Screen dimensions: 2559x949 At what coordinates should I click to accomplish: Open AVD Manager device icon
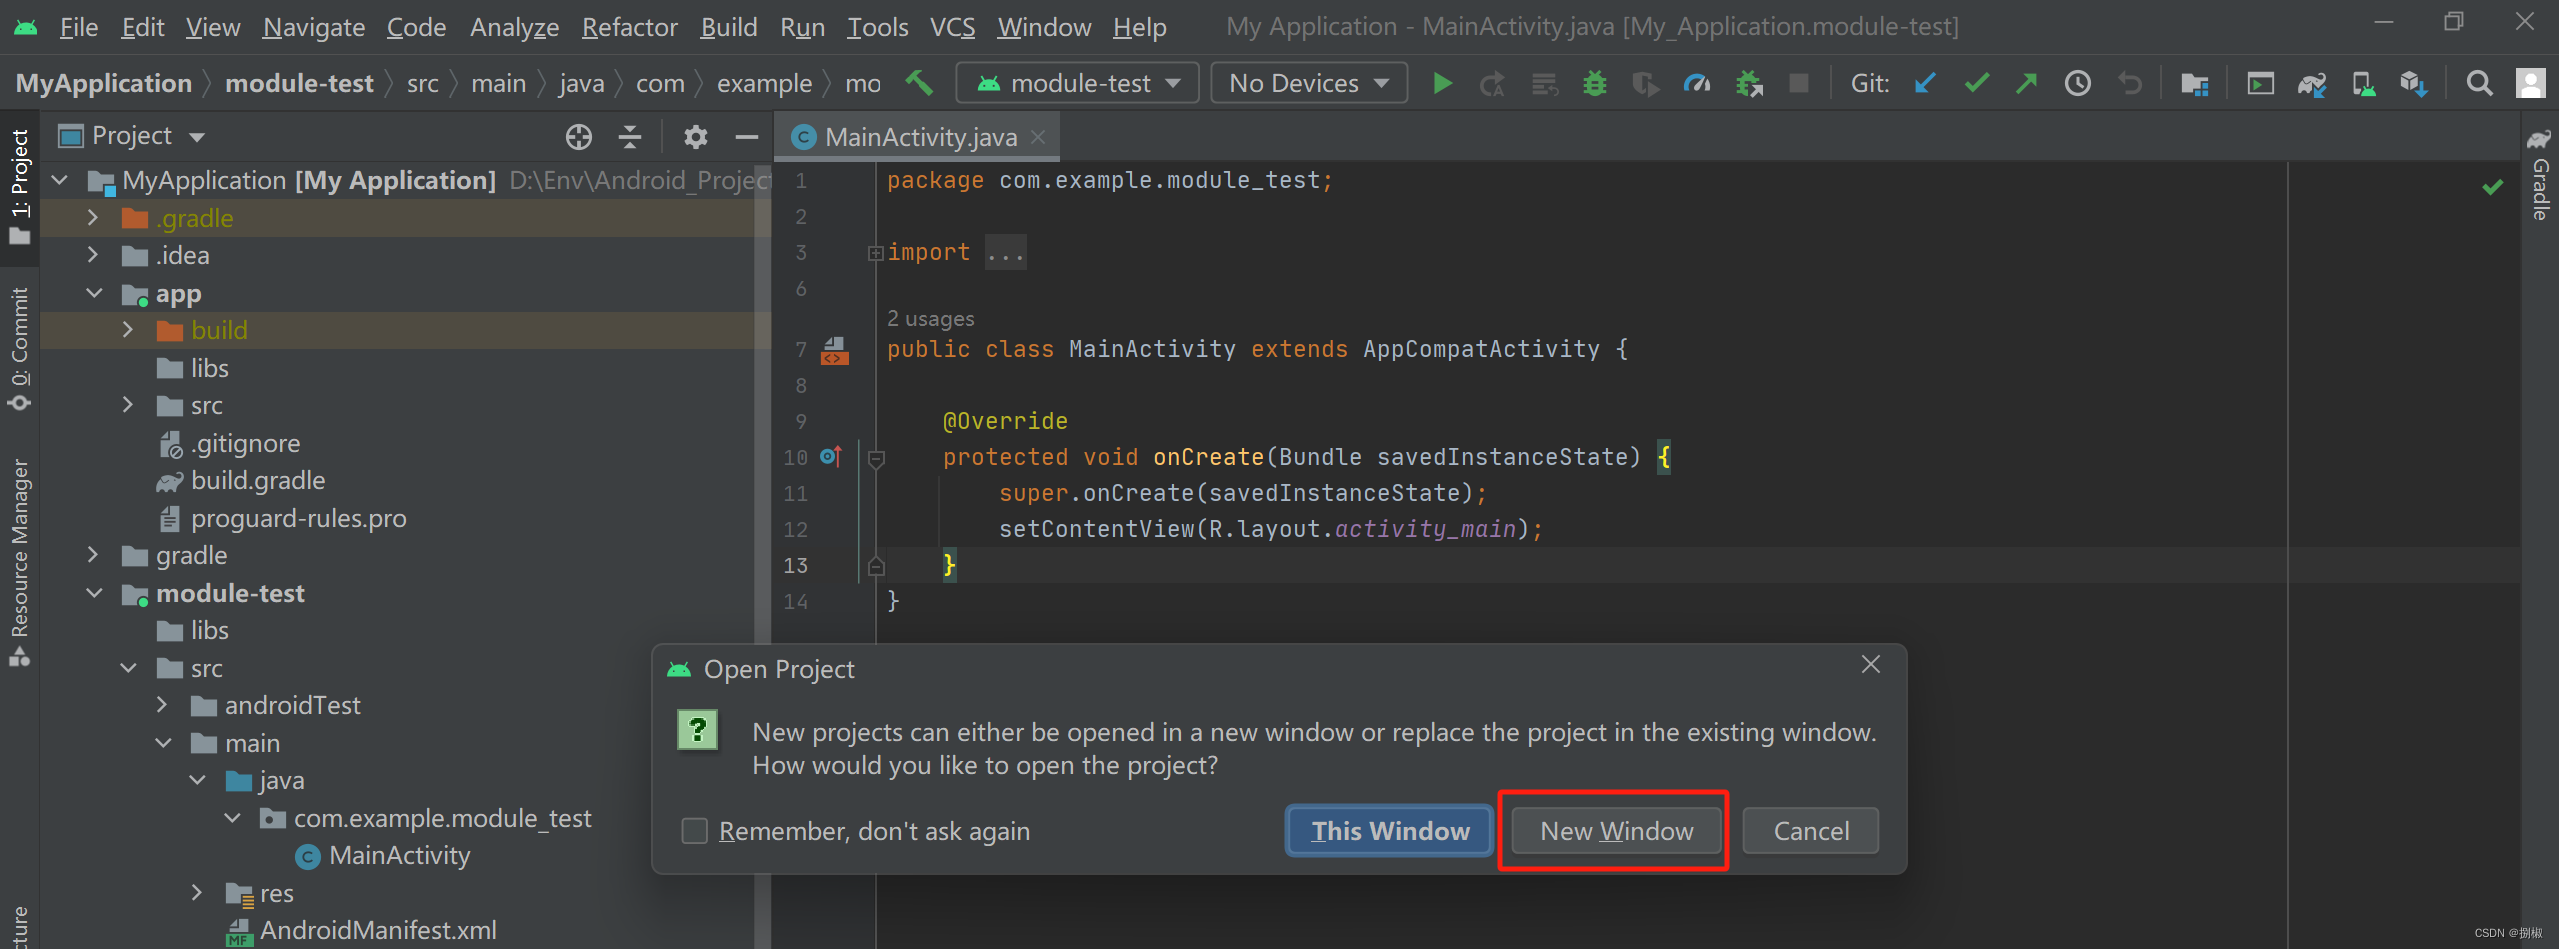pyautogui.click(x=2363, y=83)
